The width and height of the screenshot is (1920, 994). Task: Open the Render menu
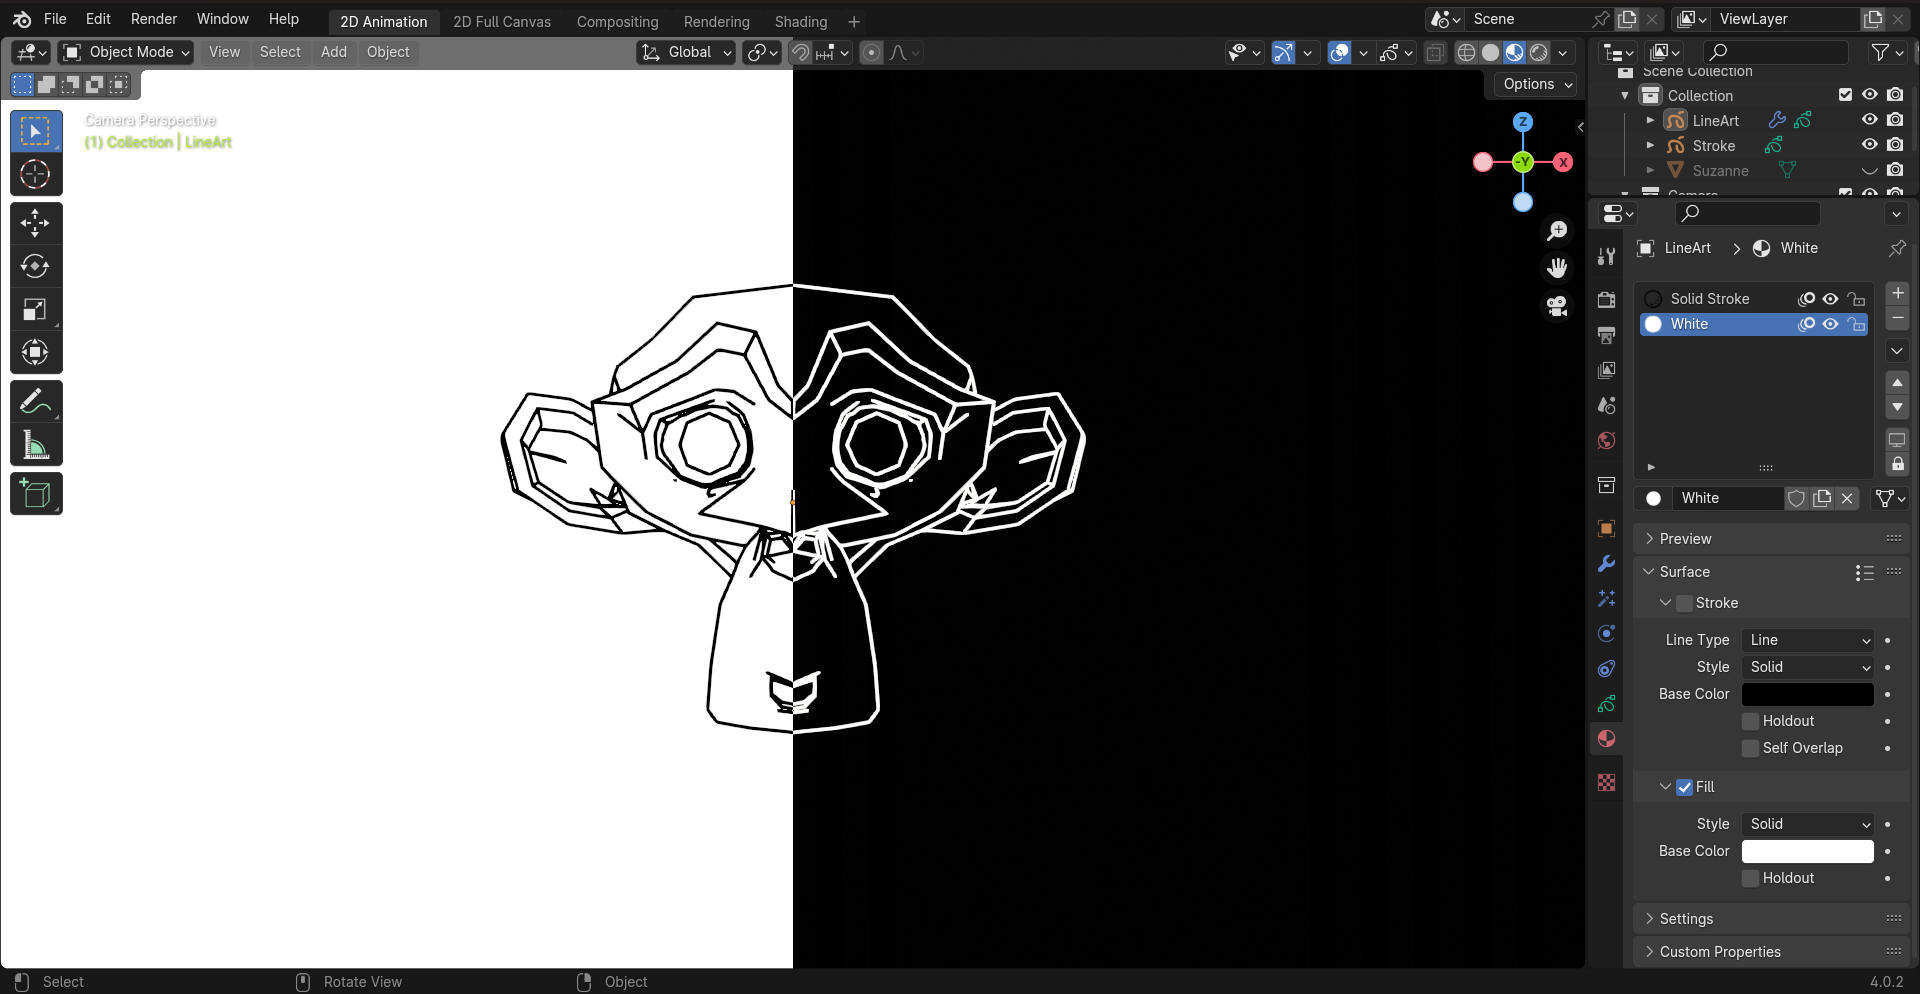pos(154,19)
